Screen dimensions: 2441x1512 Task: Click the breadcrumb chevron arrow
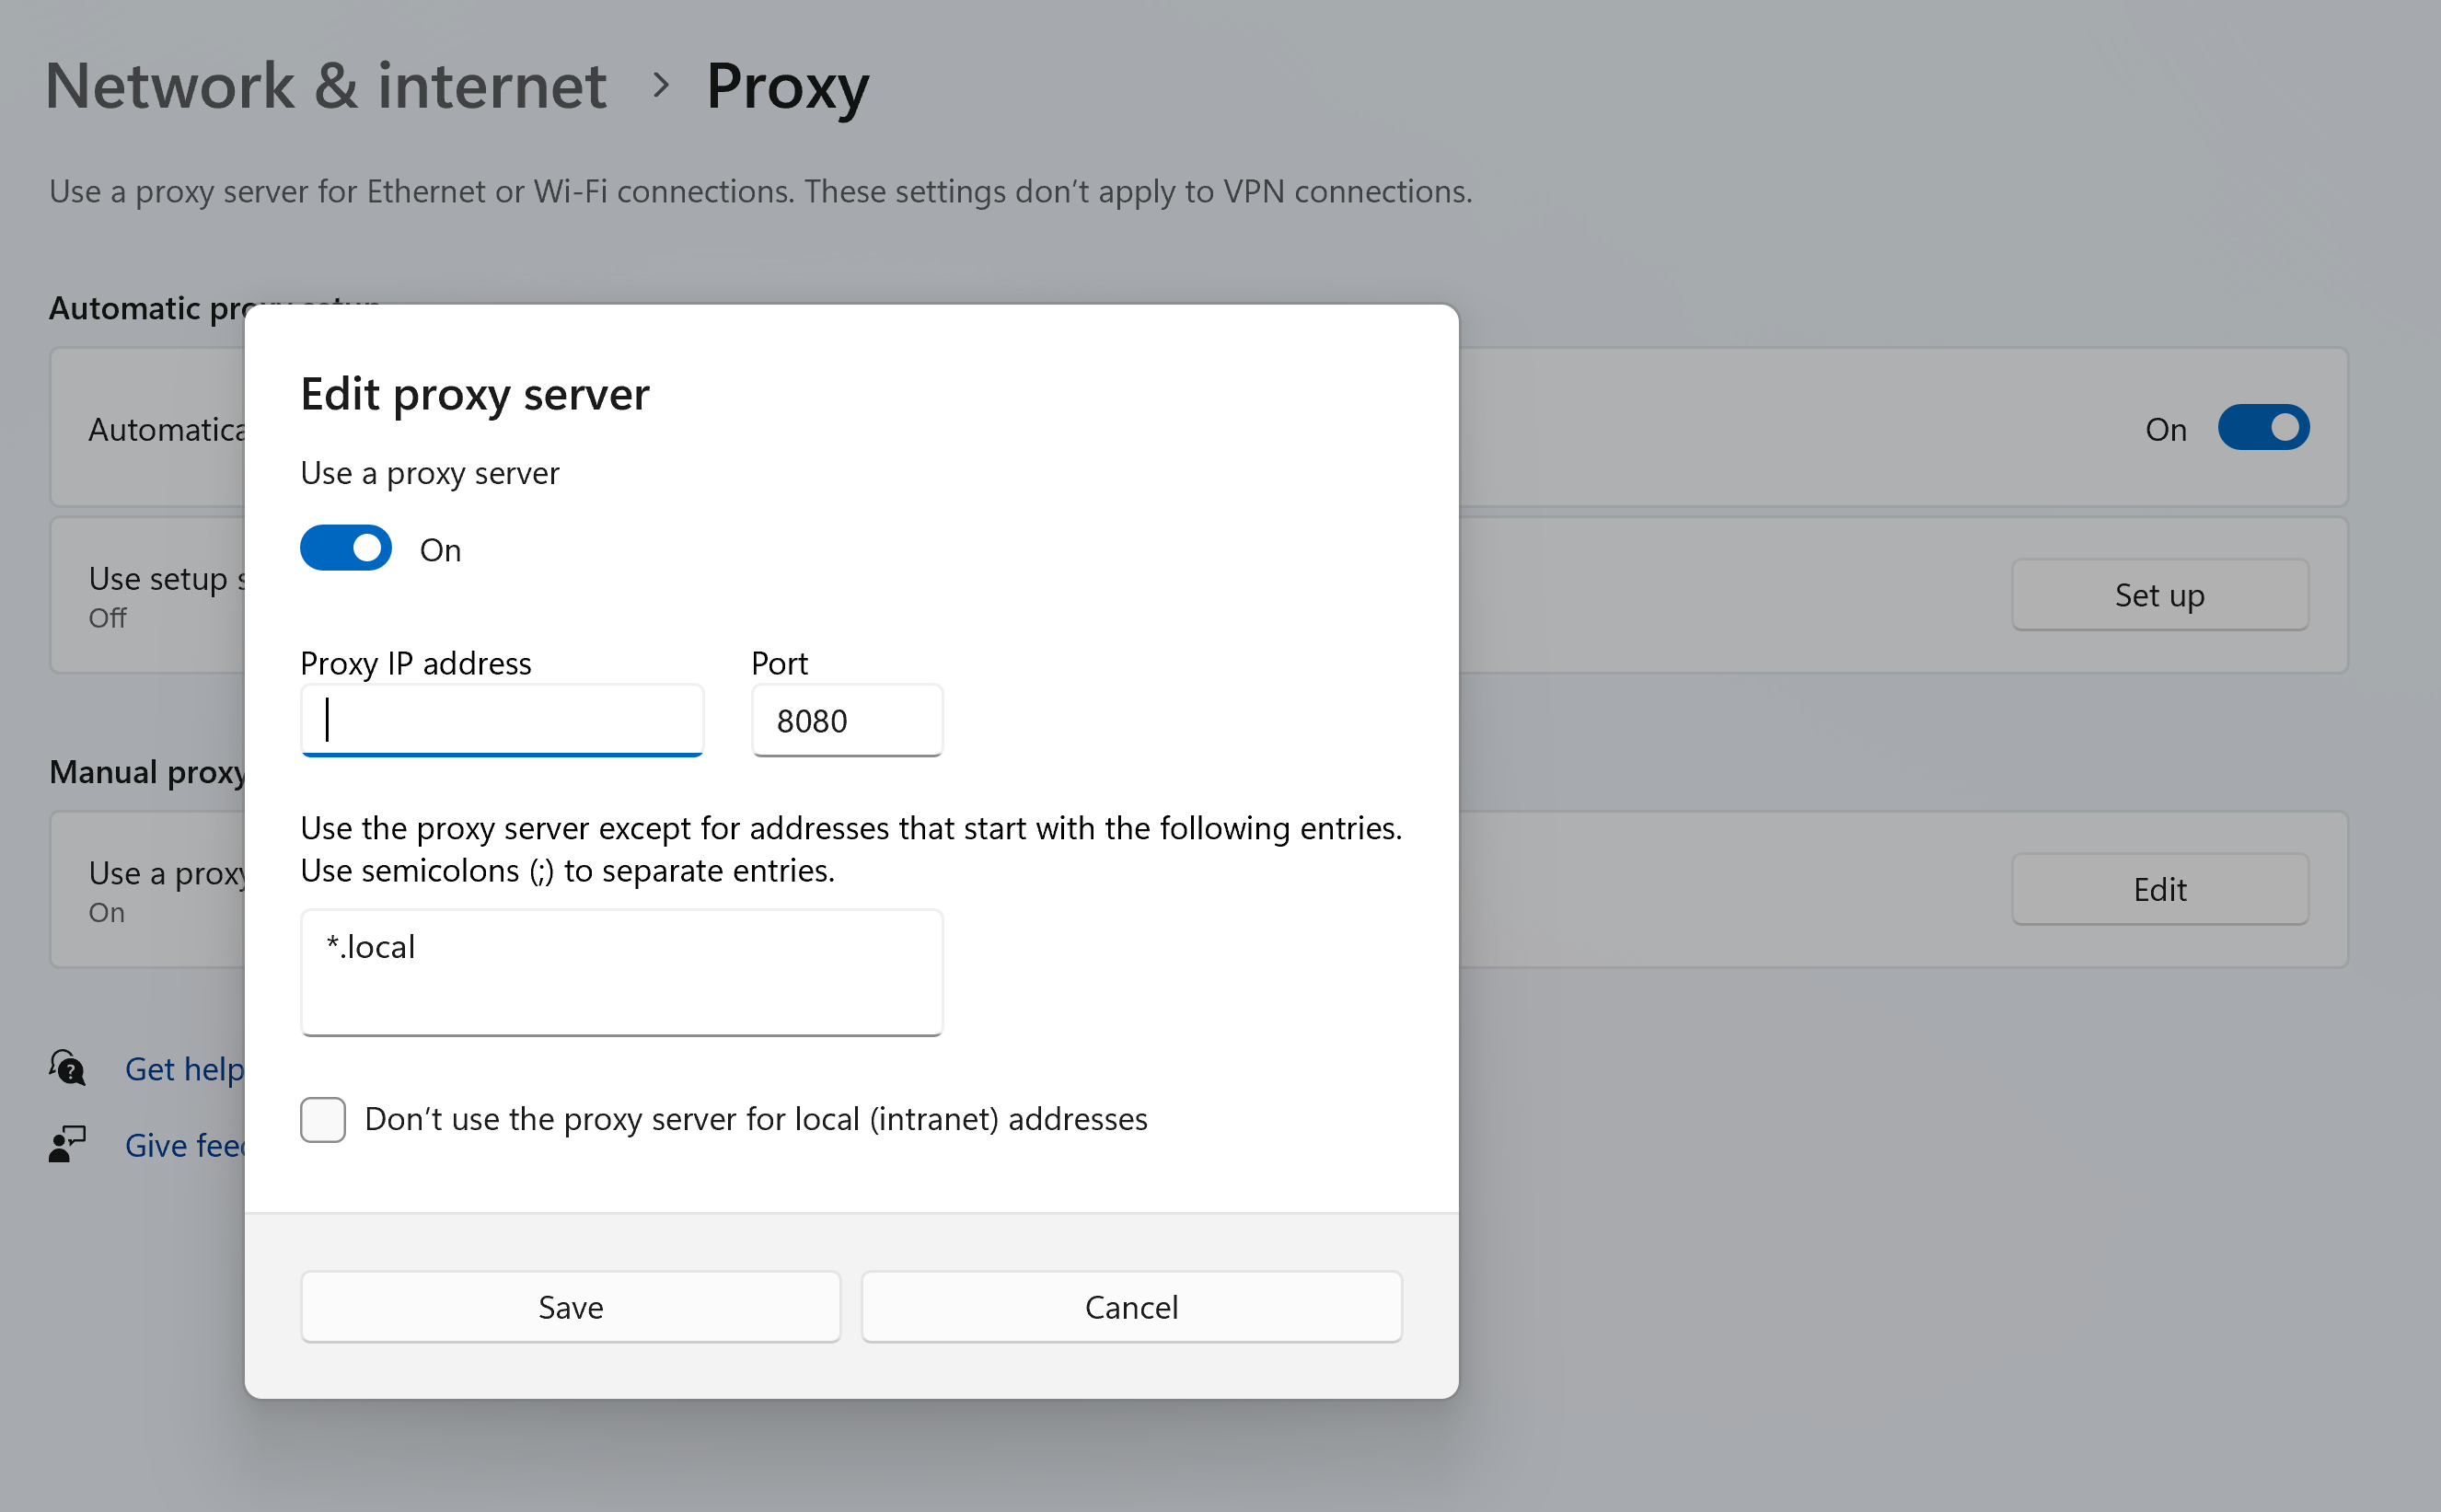[660, 85]
